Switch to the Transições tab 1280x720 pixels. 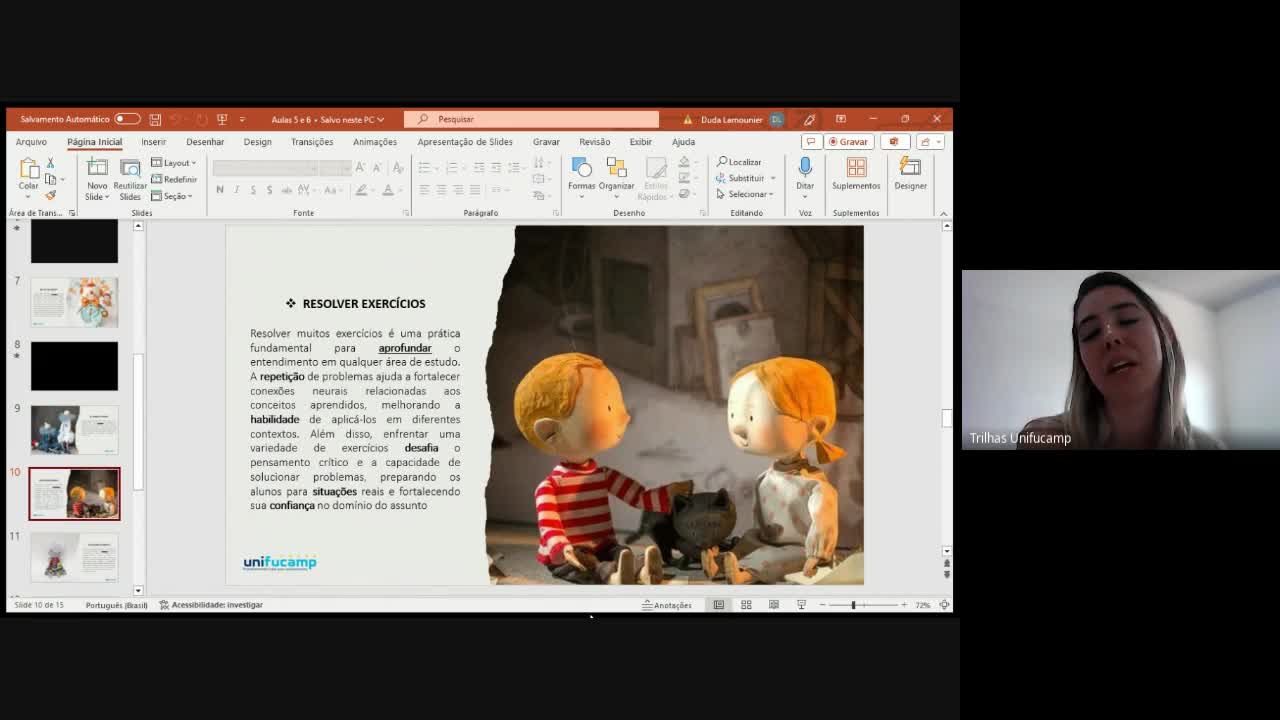312,142
